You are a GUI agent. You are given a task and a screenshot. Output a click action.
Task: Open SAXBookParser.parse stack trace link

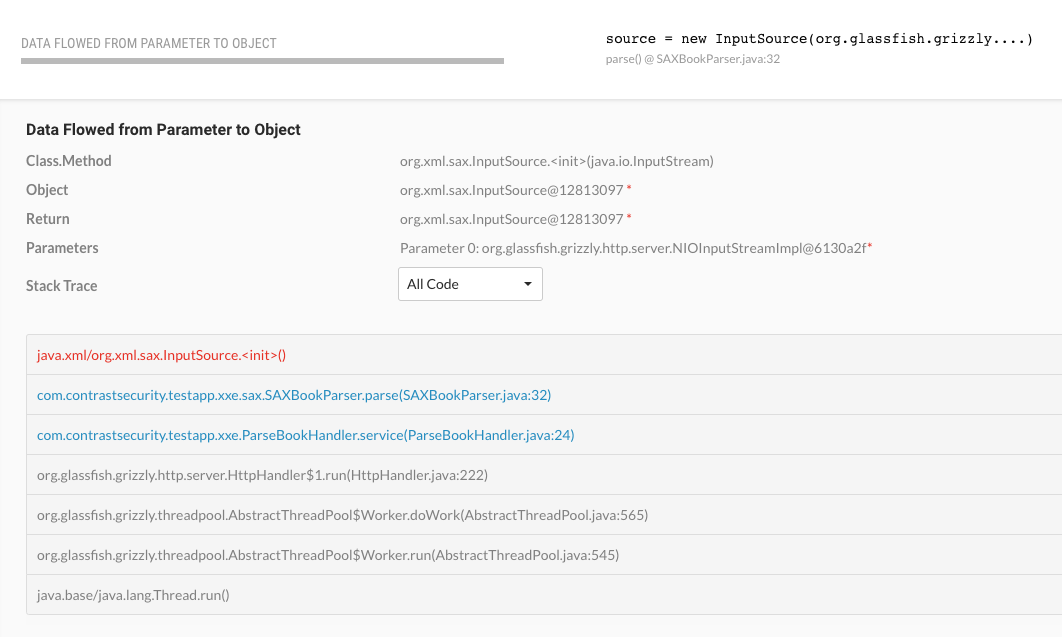[x=294, y=395]
